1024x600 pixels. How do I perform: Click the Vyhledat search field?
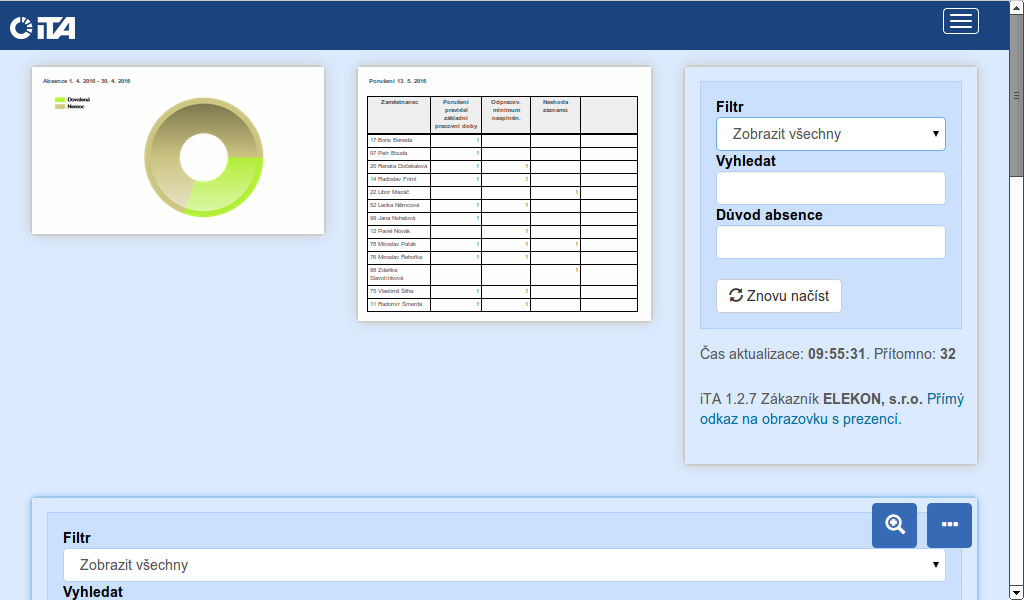coord(830,188)
